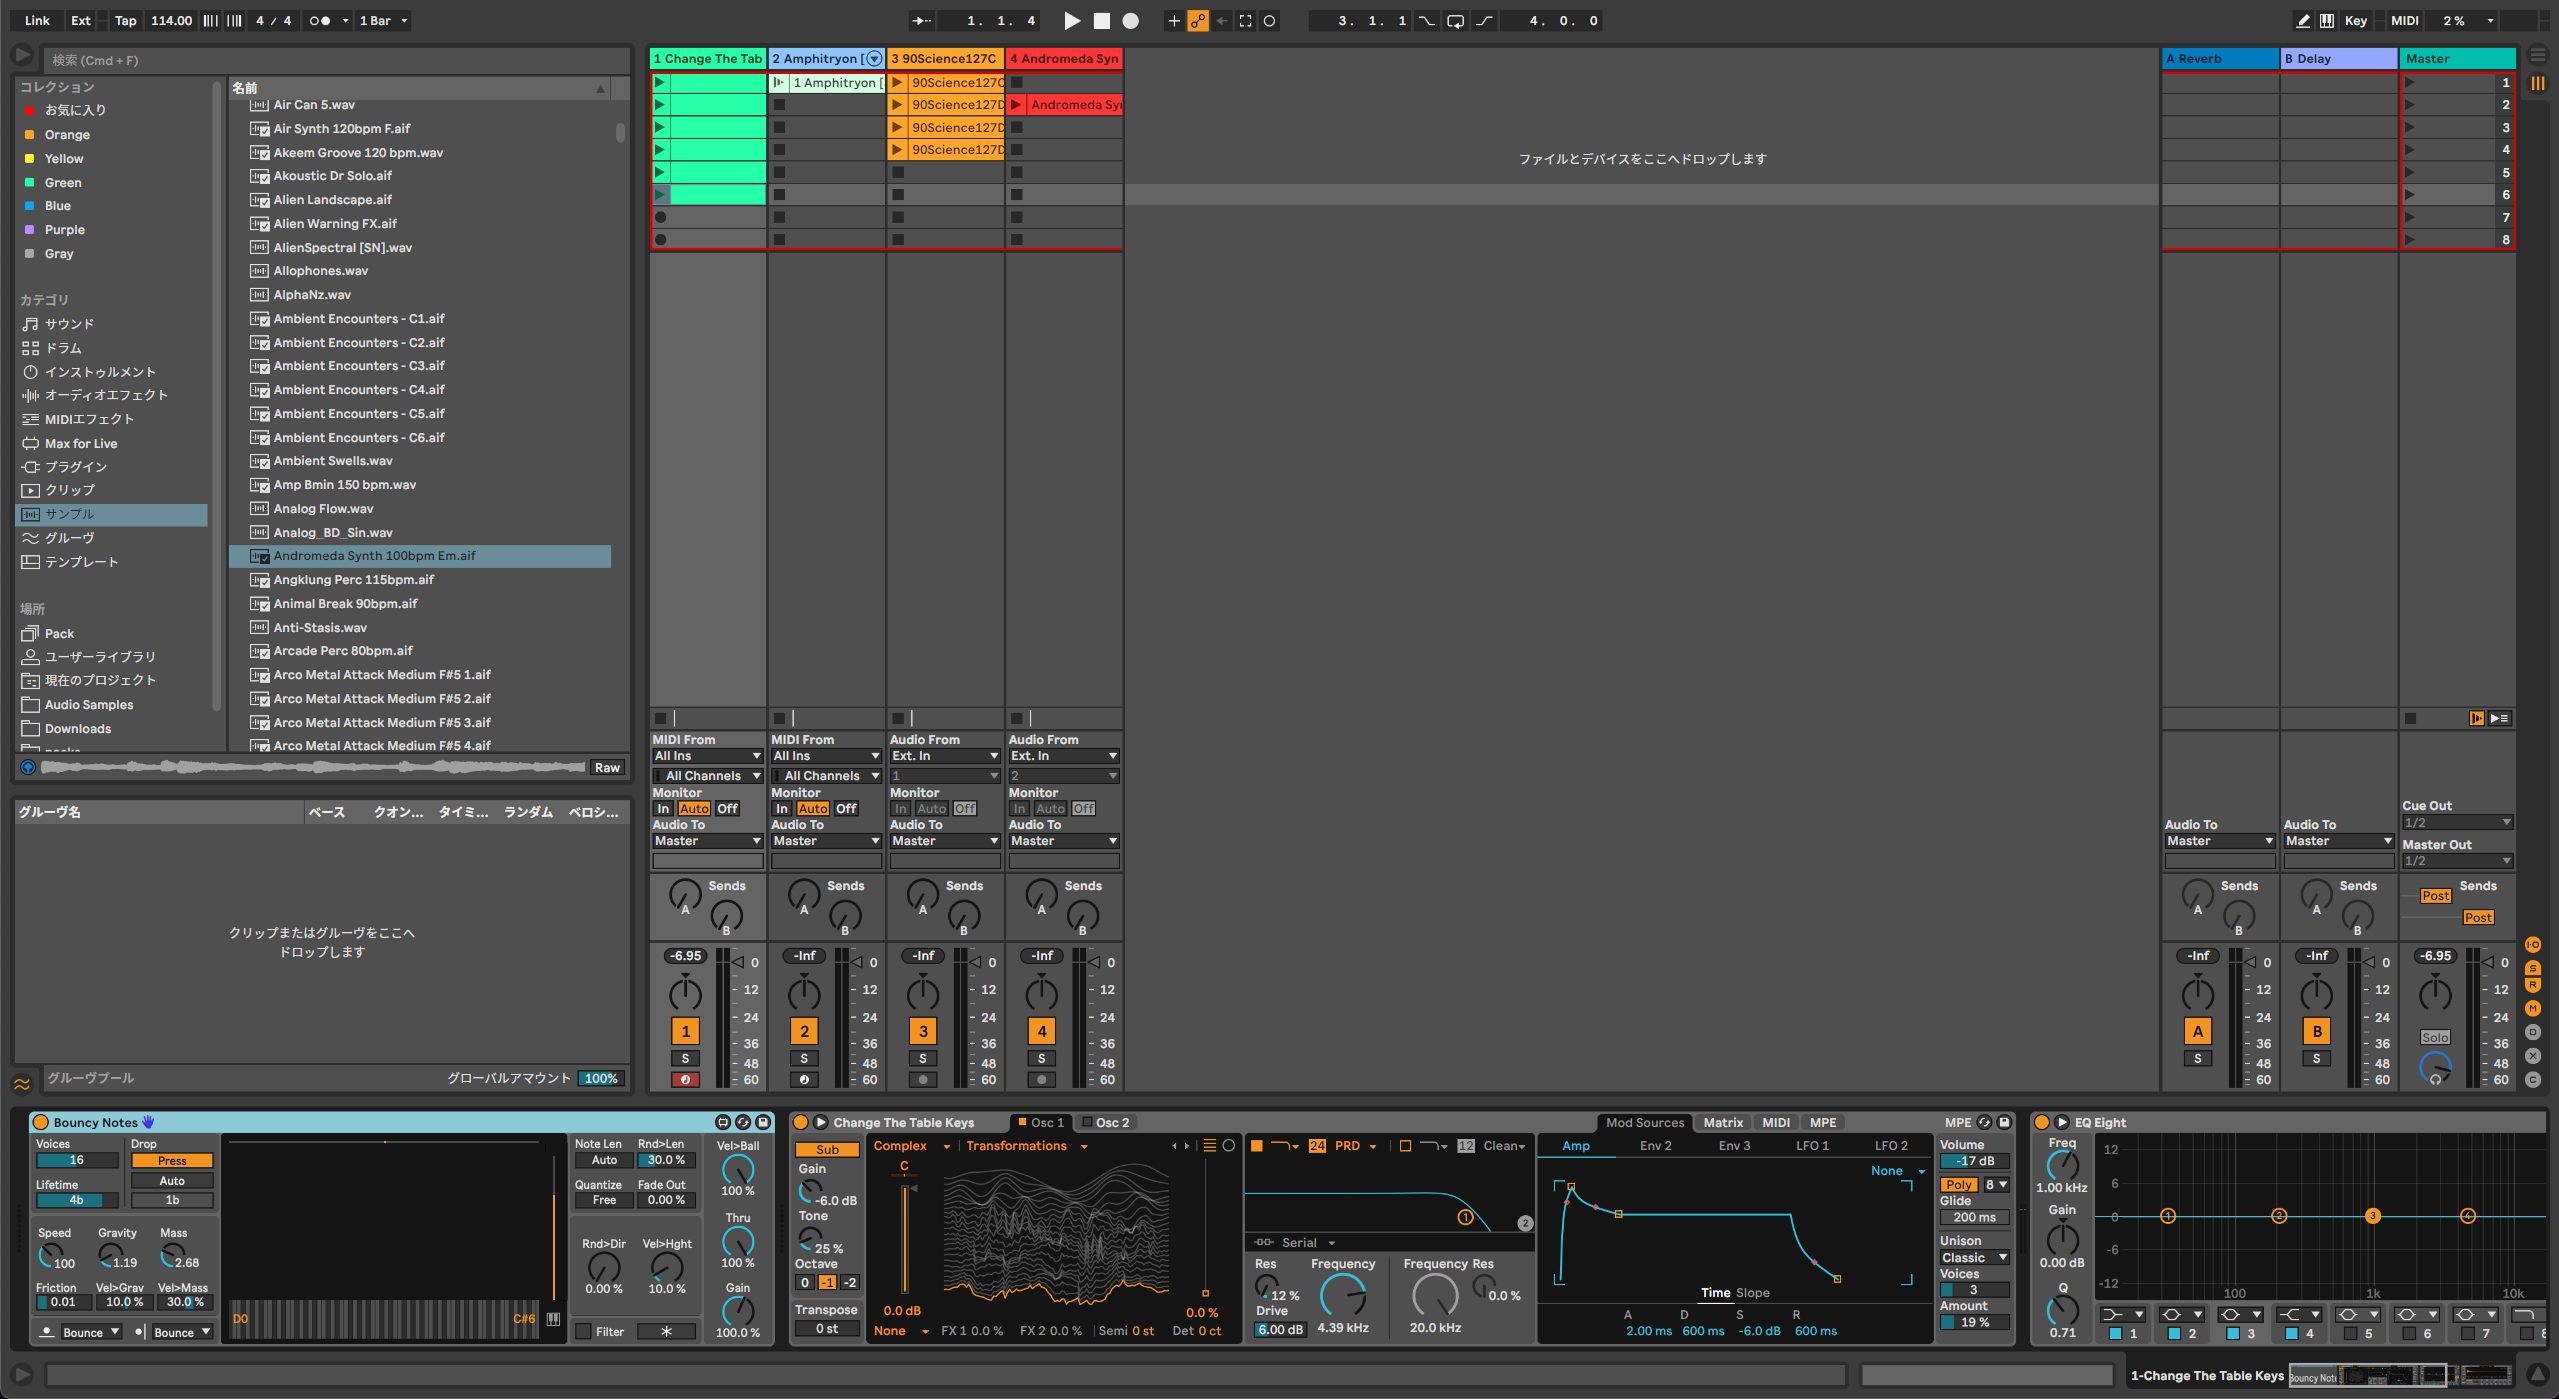Open Unison mode Classic dropdown
This screenshot has width=2559, height=1399.
pyautogui.click(x=1974, y=1257)
